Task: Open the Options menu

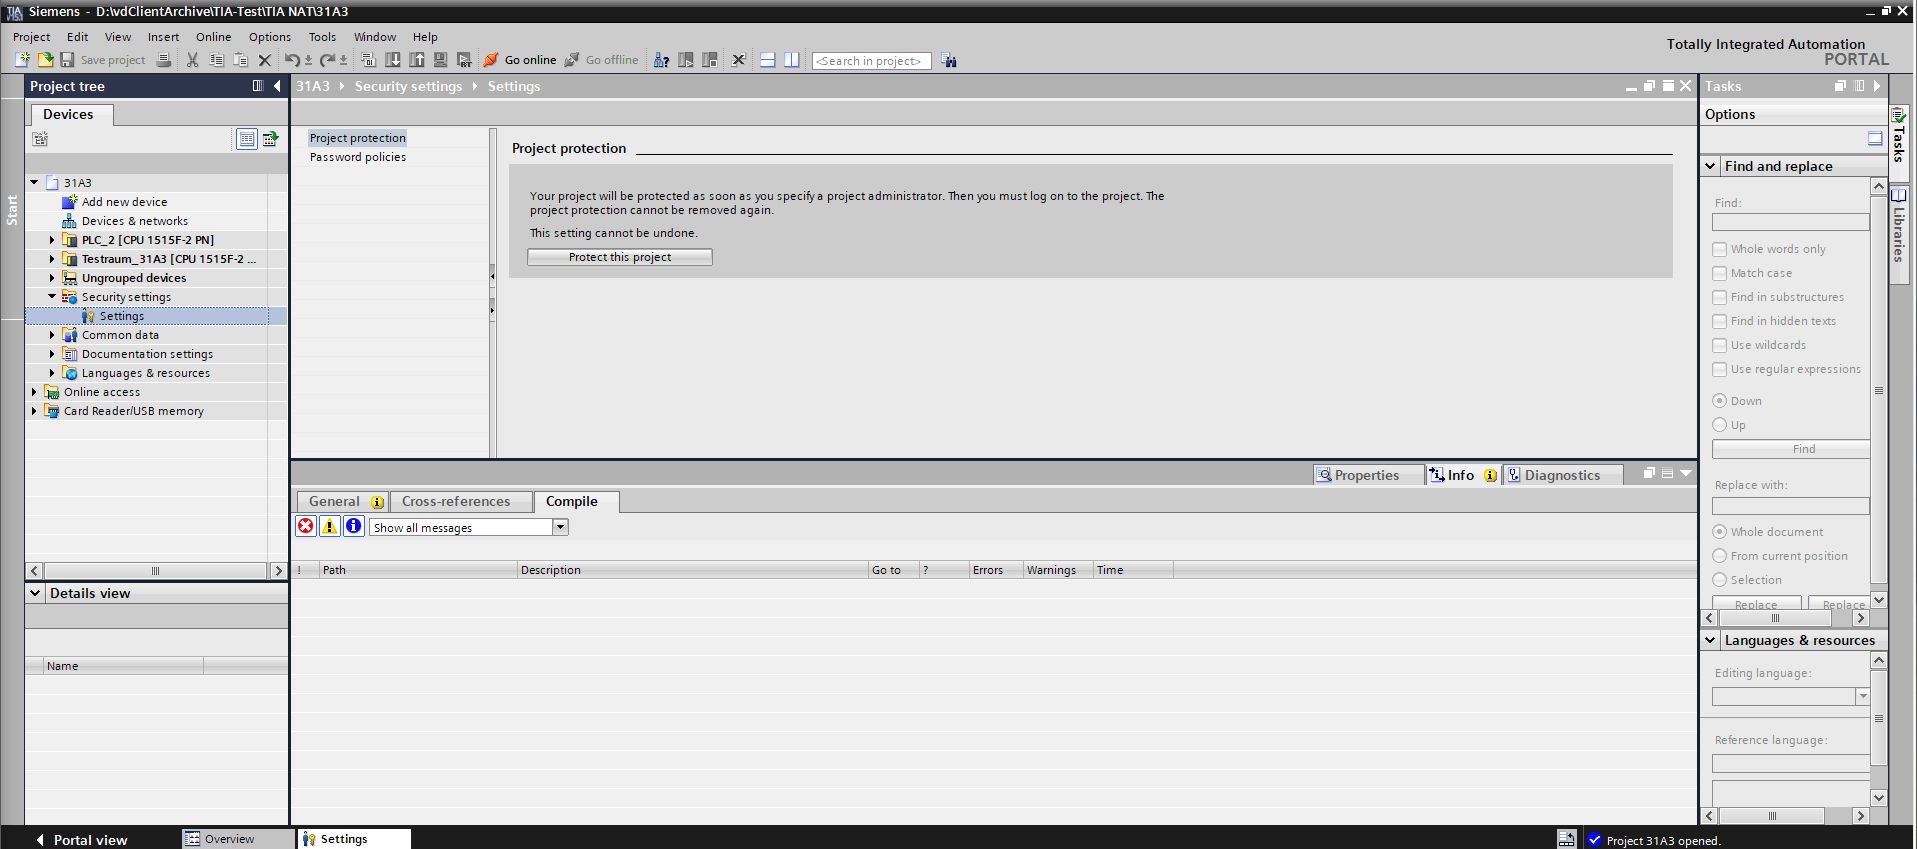Action: pos(270,37)
